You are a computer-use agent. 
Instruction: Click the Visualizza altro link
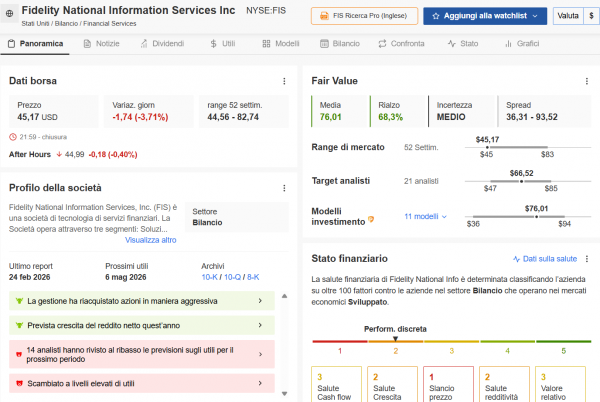[150, 240]
